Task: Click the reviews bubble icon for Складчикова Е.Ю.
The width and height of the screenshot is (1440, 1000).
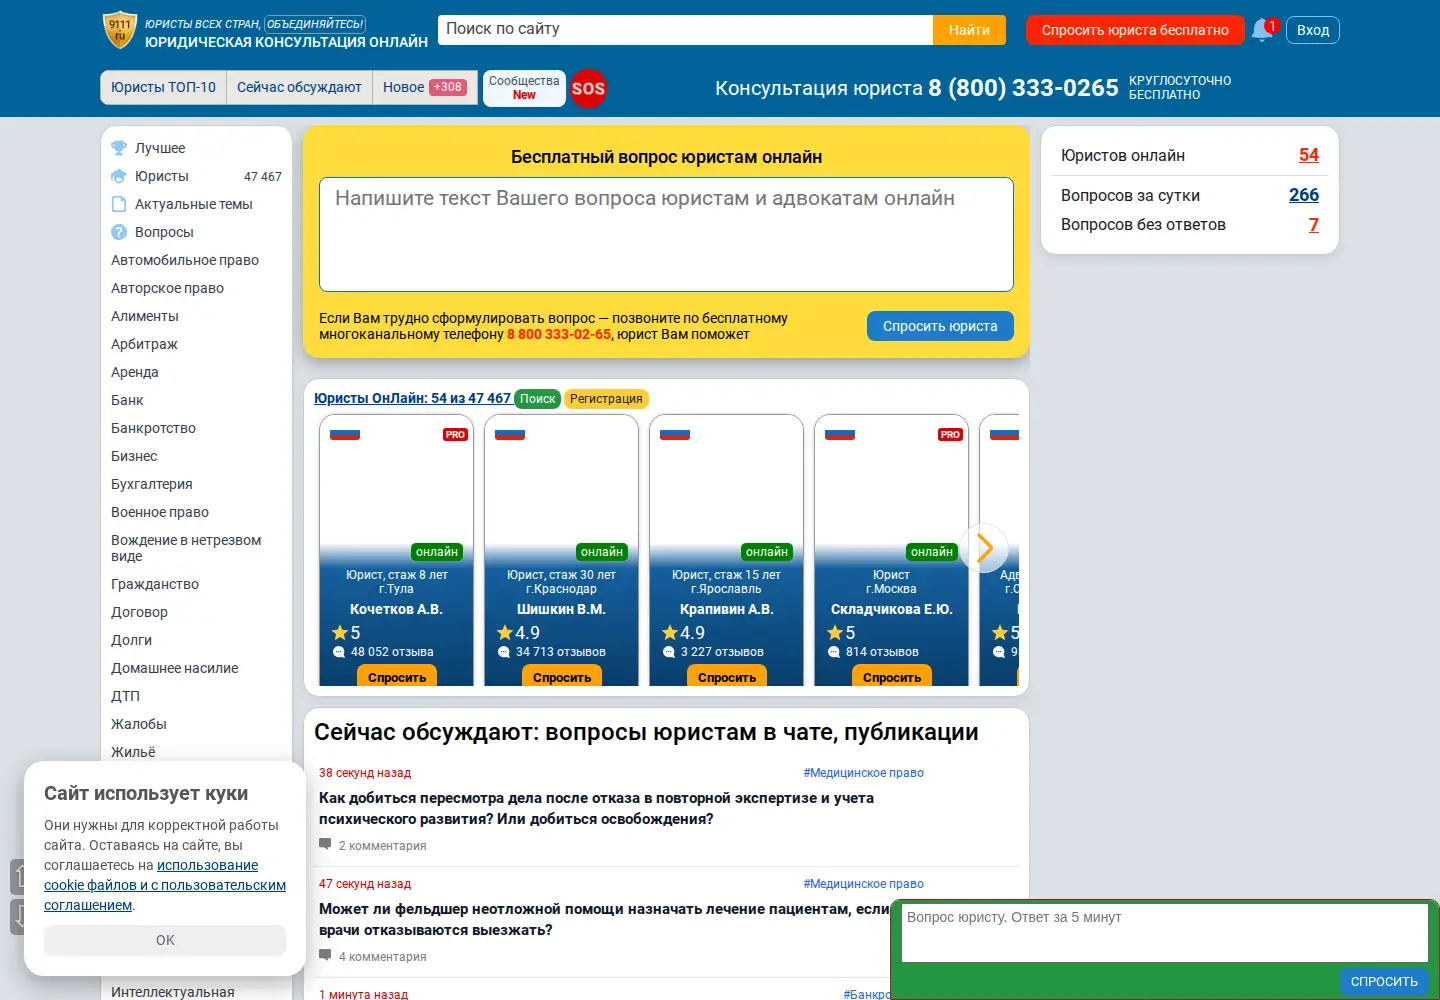Action: (834, 652)
